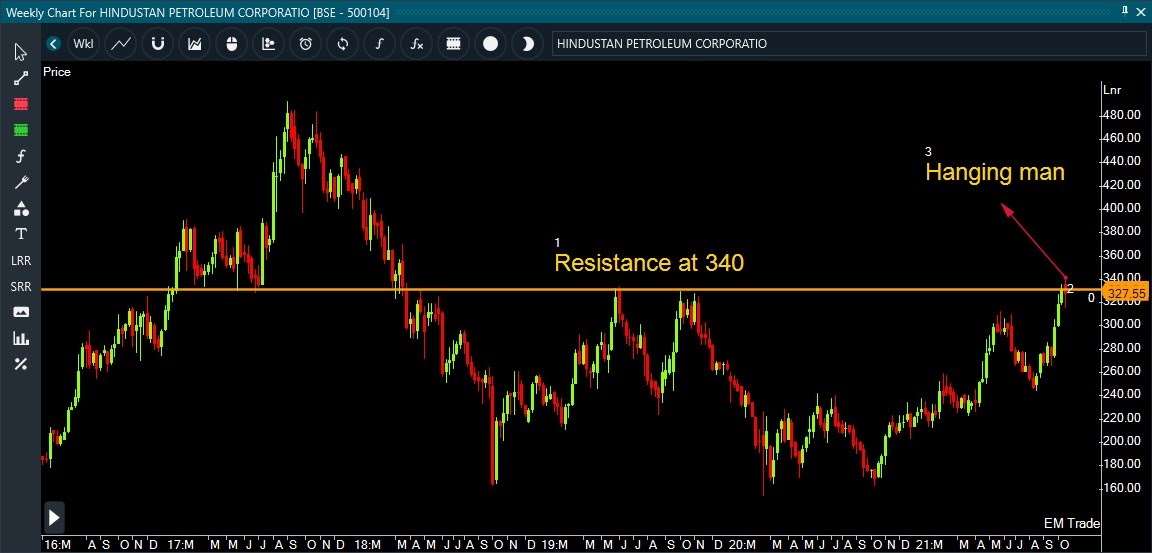
Task: Click the chart window title text
Action: point(198,12)
